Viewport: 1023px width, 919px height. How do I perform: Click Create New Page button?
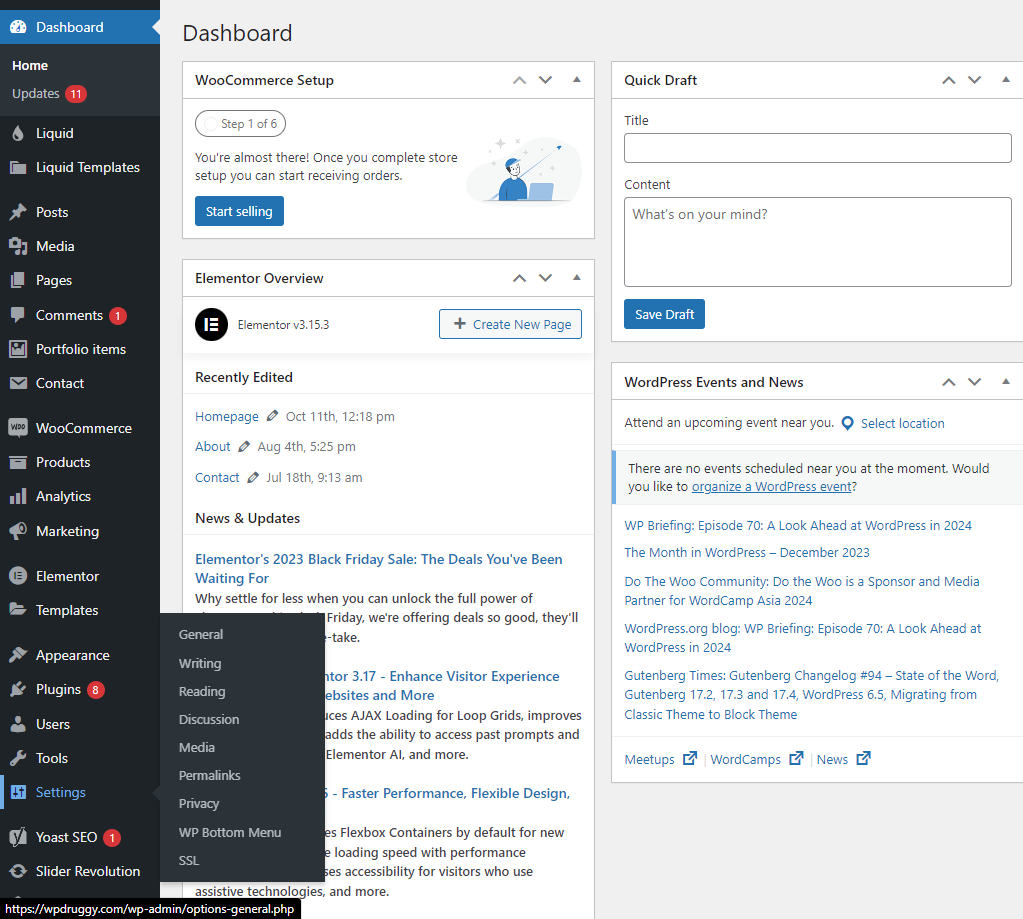510,324
